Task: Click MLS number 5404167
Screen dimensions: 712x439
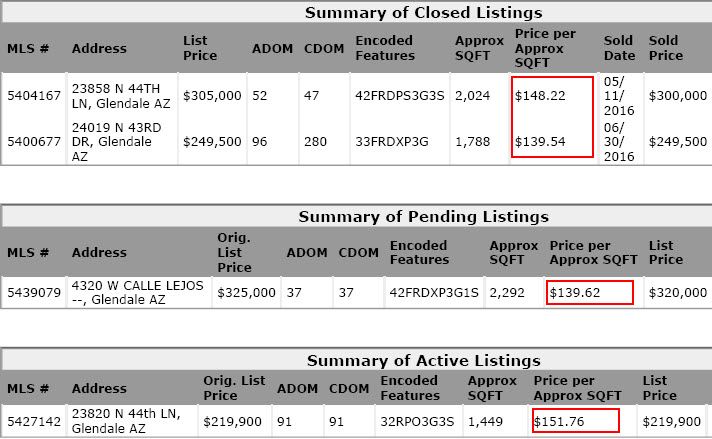Action: [34, 96]
